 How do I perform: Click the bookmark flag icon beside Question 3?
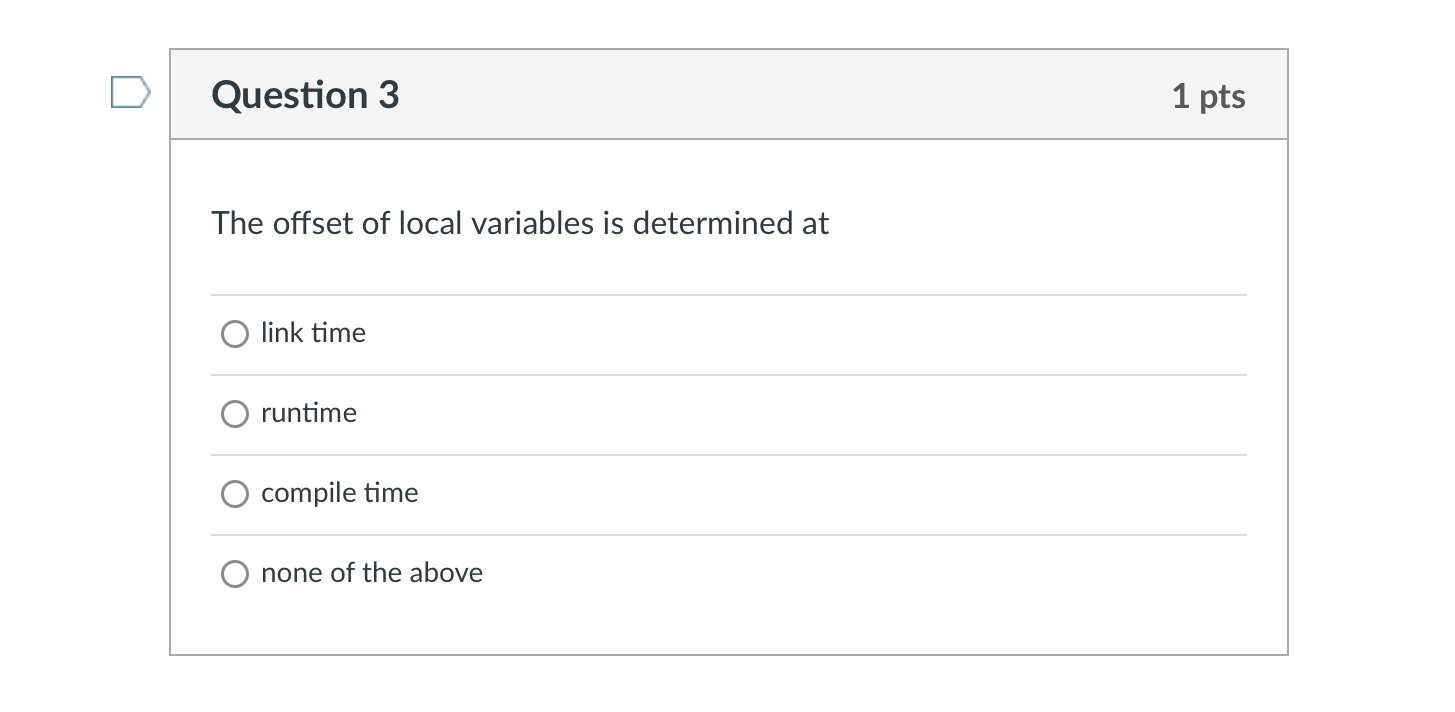pyautogui.click(x=129, y=91)
